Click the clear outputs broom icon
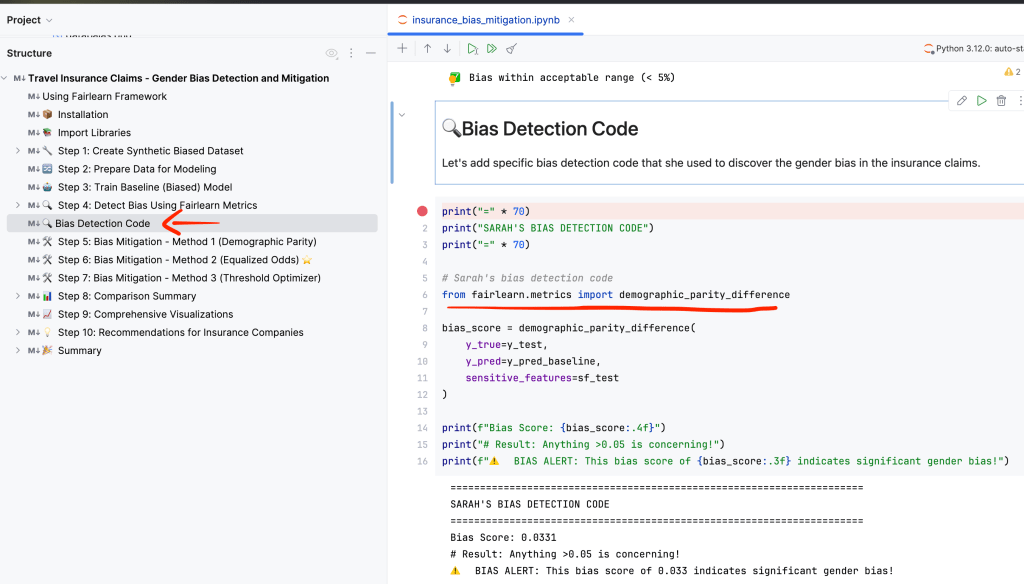The height and width of the screenshot is (584, 1024). [512, 48]
